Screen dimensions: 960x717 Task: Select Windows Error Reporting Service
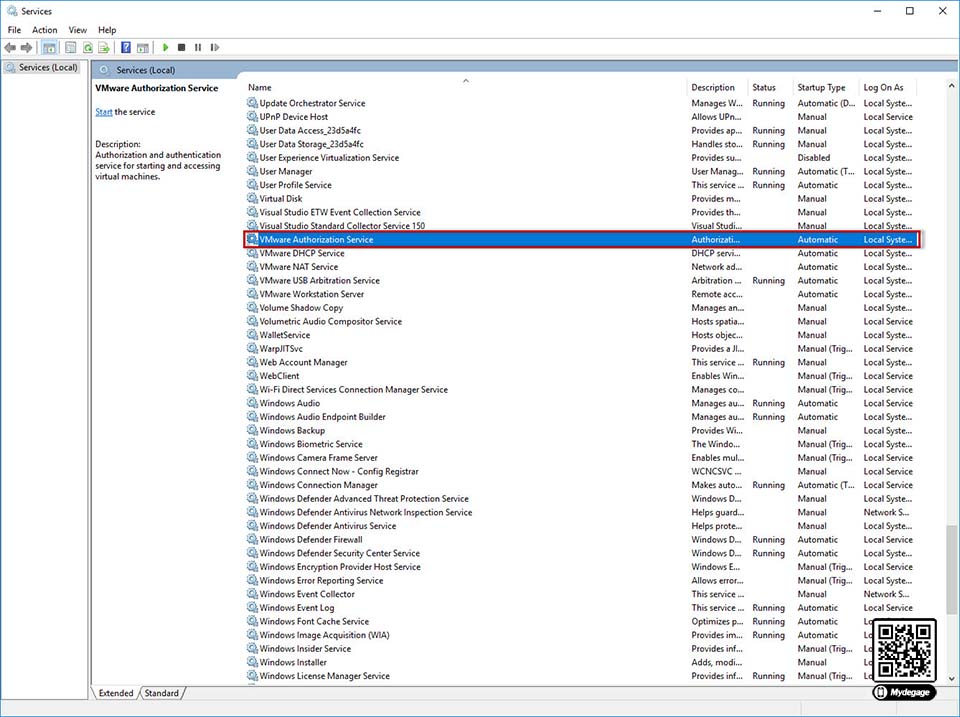(582, 580)
